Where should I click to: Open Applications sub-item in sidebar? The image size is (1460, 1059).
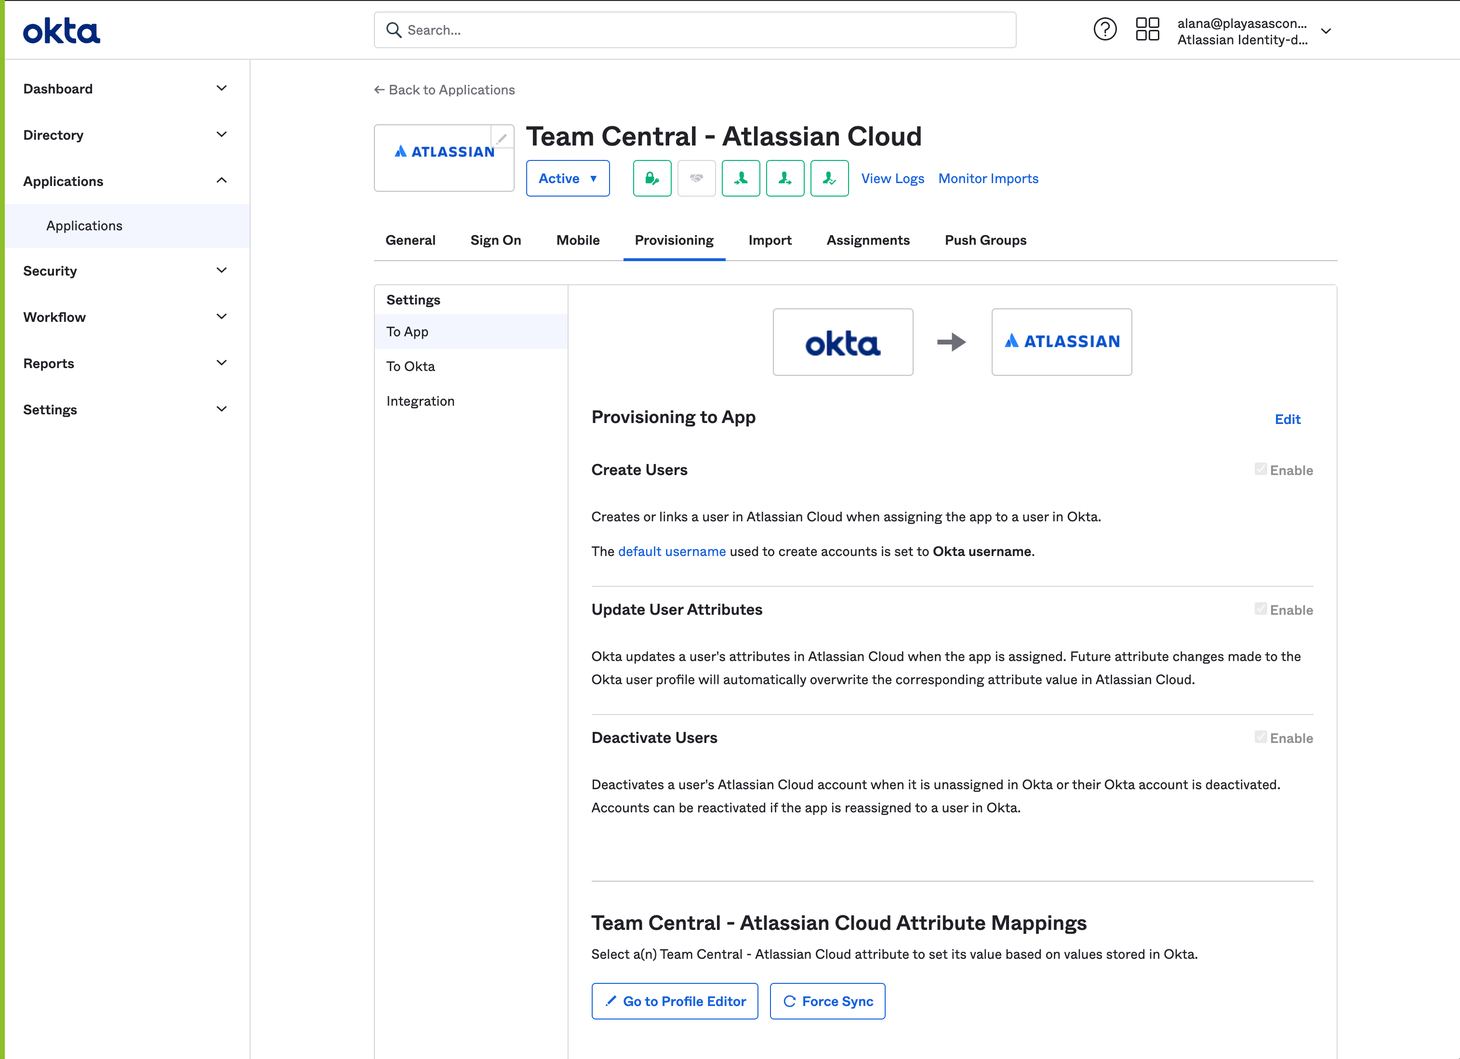pos(128,226)
